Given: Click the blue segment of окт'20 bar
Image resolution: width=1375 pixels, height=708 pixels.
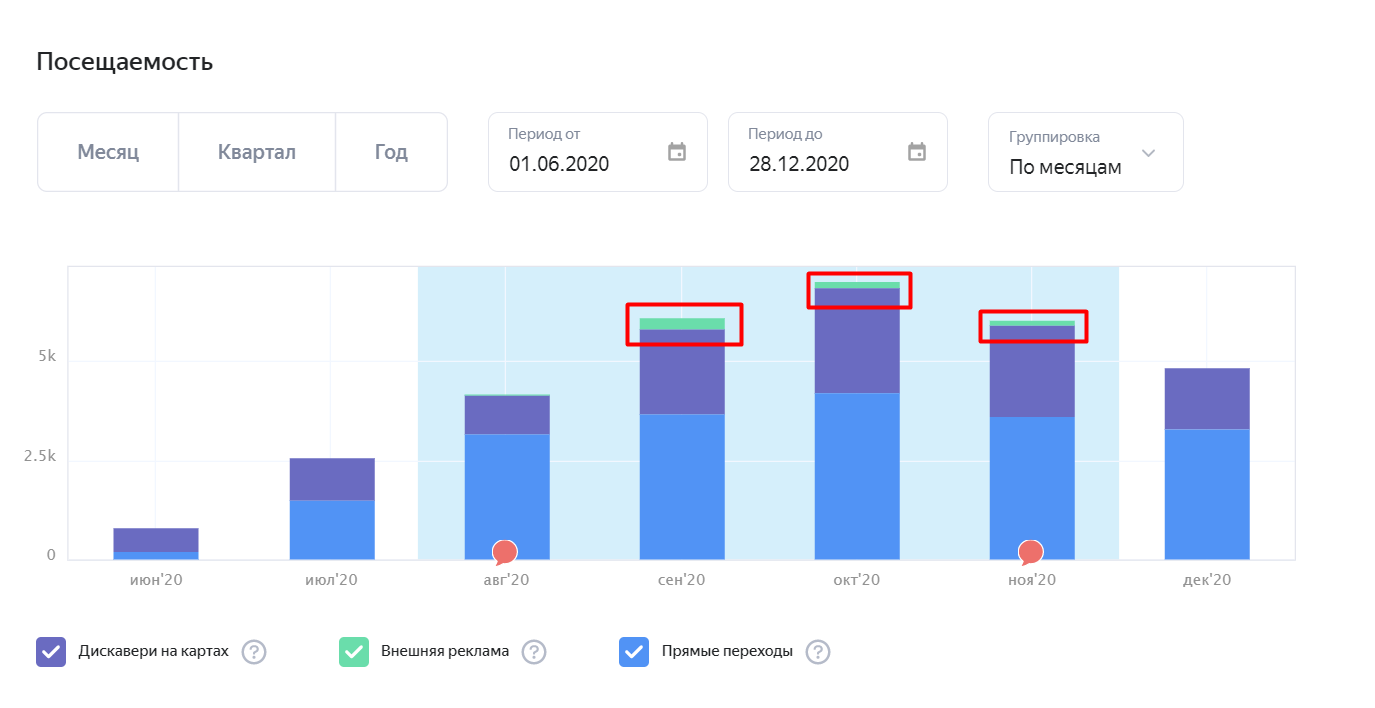Looking at the screenshot, I should [857, 475].
